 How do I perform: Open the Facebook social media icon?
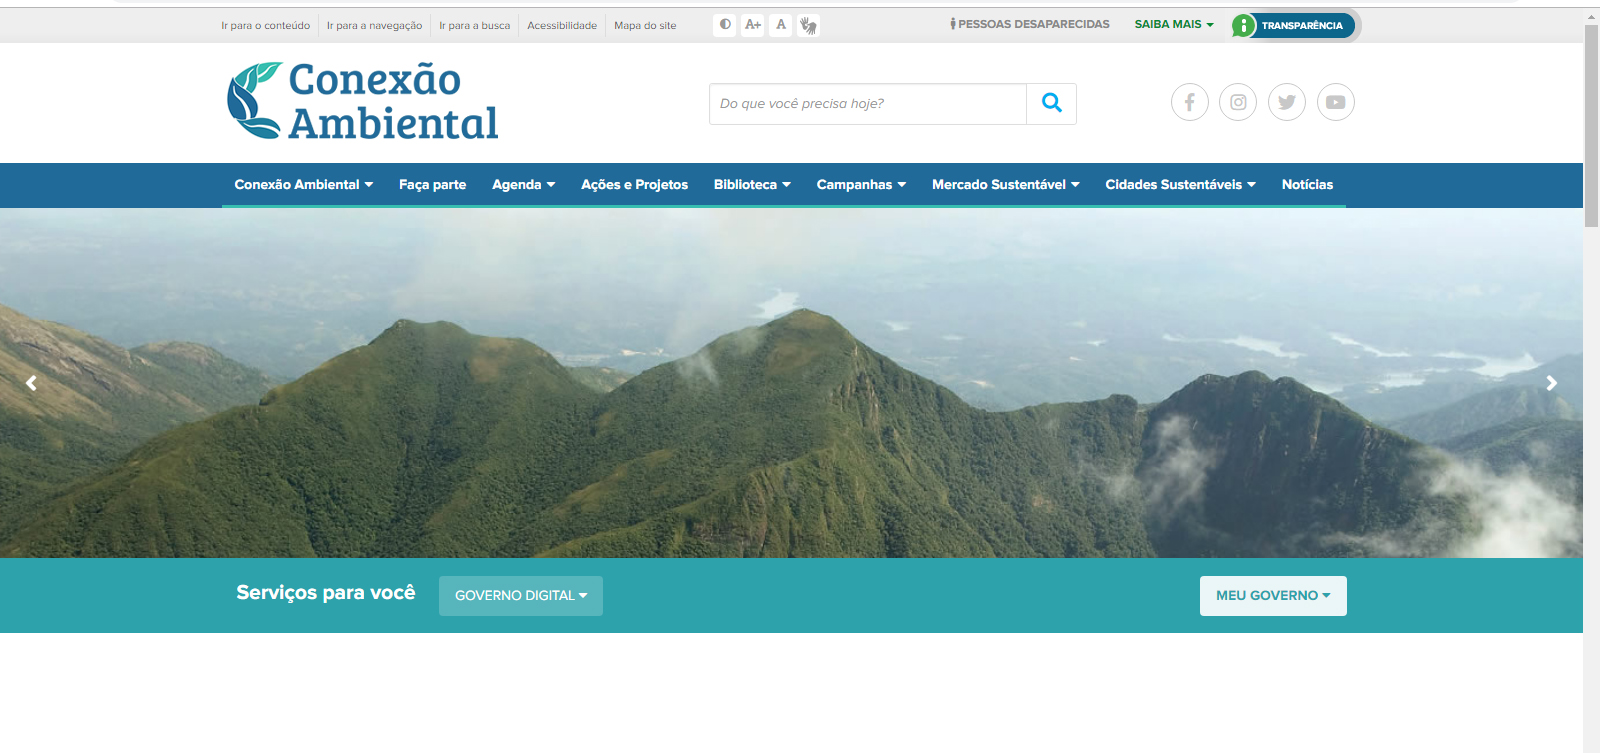tap(1189, 102)
